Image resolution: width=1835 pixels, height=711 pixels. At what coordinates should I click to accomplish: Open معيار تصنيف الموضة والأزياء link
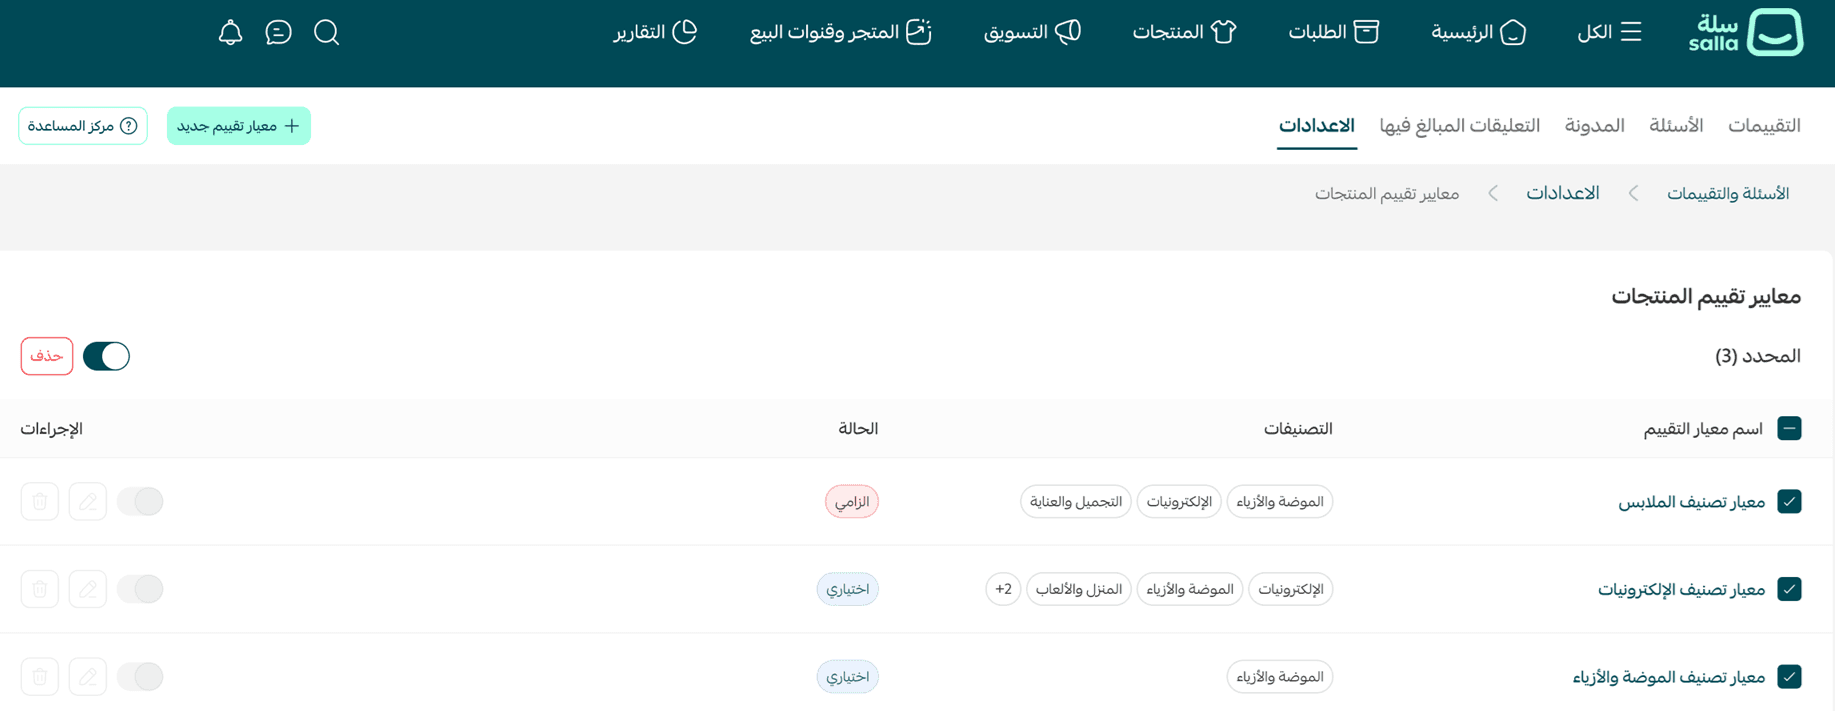pos(1669,678)
